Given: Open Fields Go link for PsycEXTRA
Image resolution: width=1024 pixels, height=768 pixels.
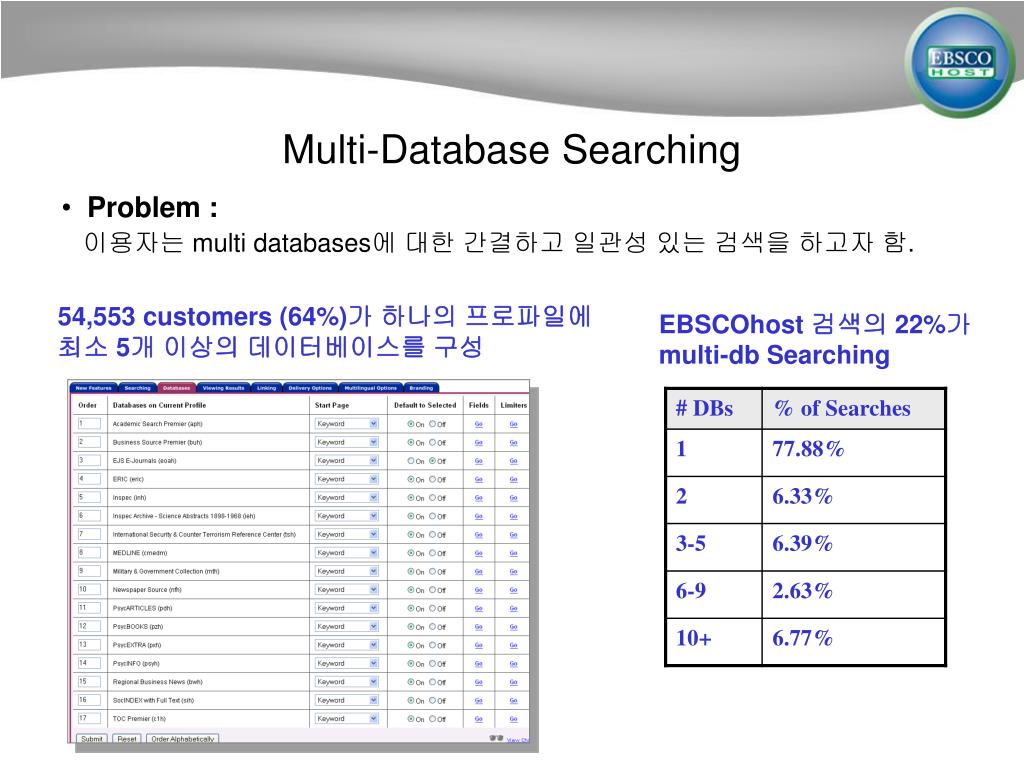Looking at the screenshot, I should point(479,645).
